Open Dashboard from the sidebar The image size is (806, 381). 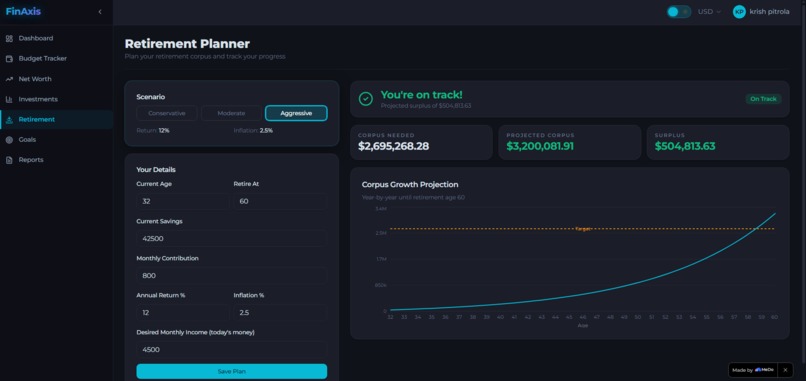click(x=57, y=39)
